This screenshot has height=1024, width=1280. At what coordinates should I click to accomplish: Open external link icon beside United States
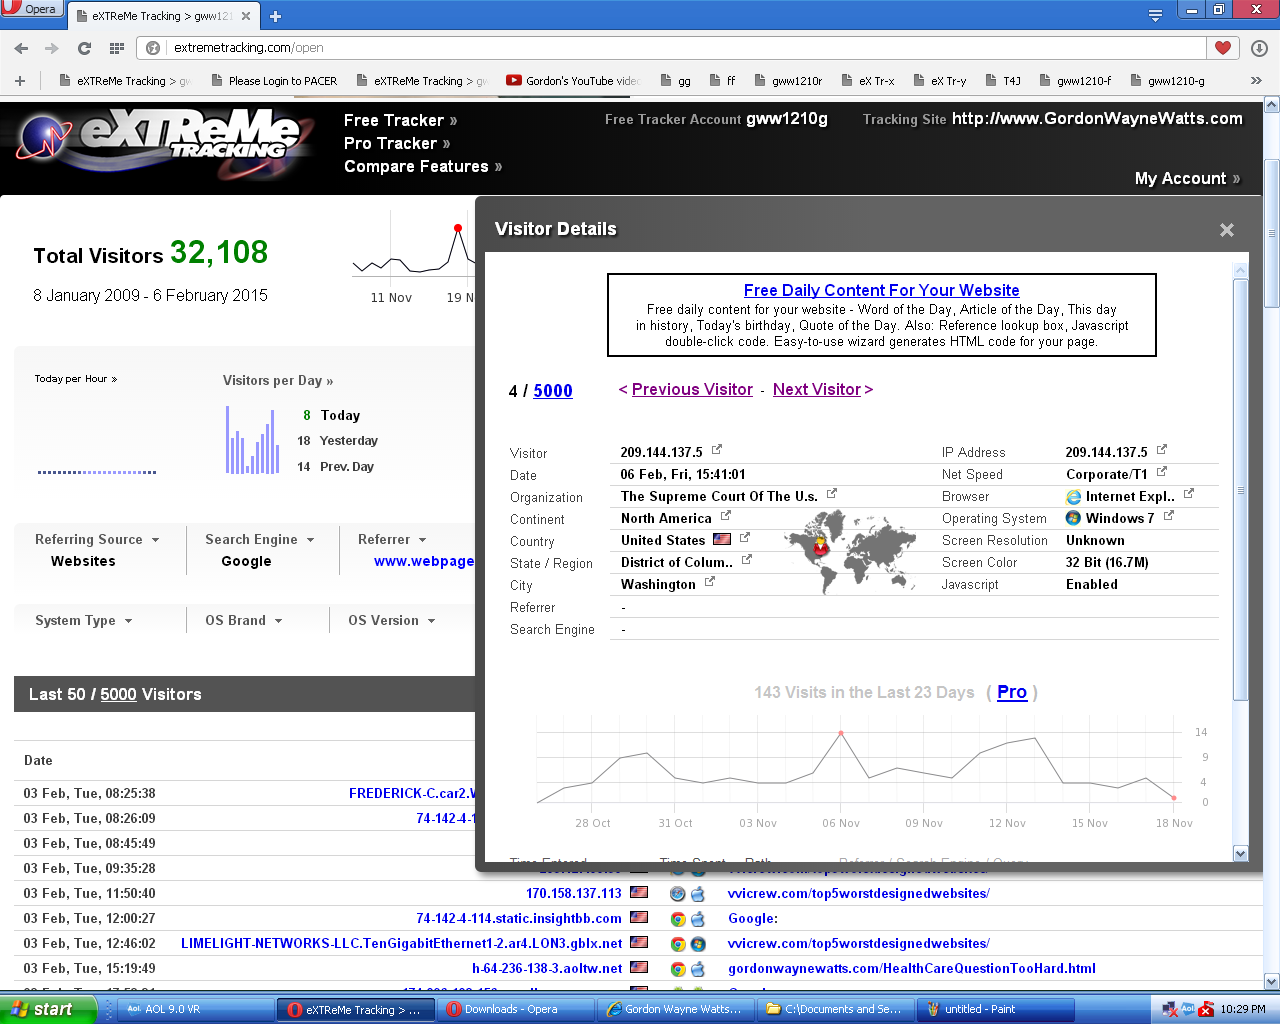click(x=744, y=538)
